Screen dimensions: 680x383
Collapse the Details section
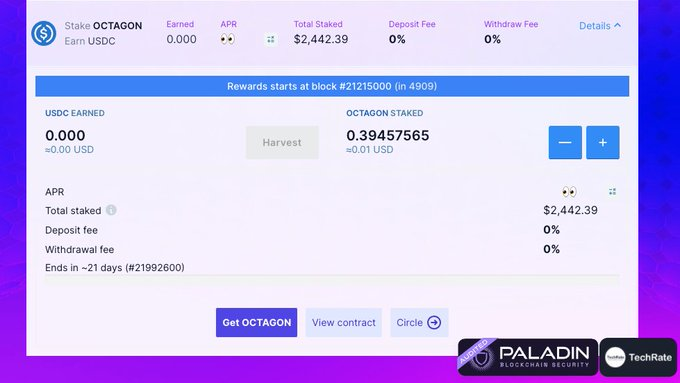(600, 26)
